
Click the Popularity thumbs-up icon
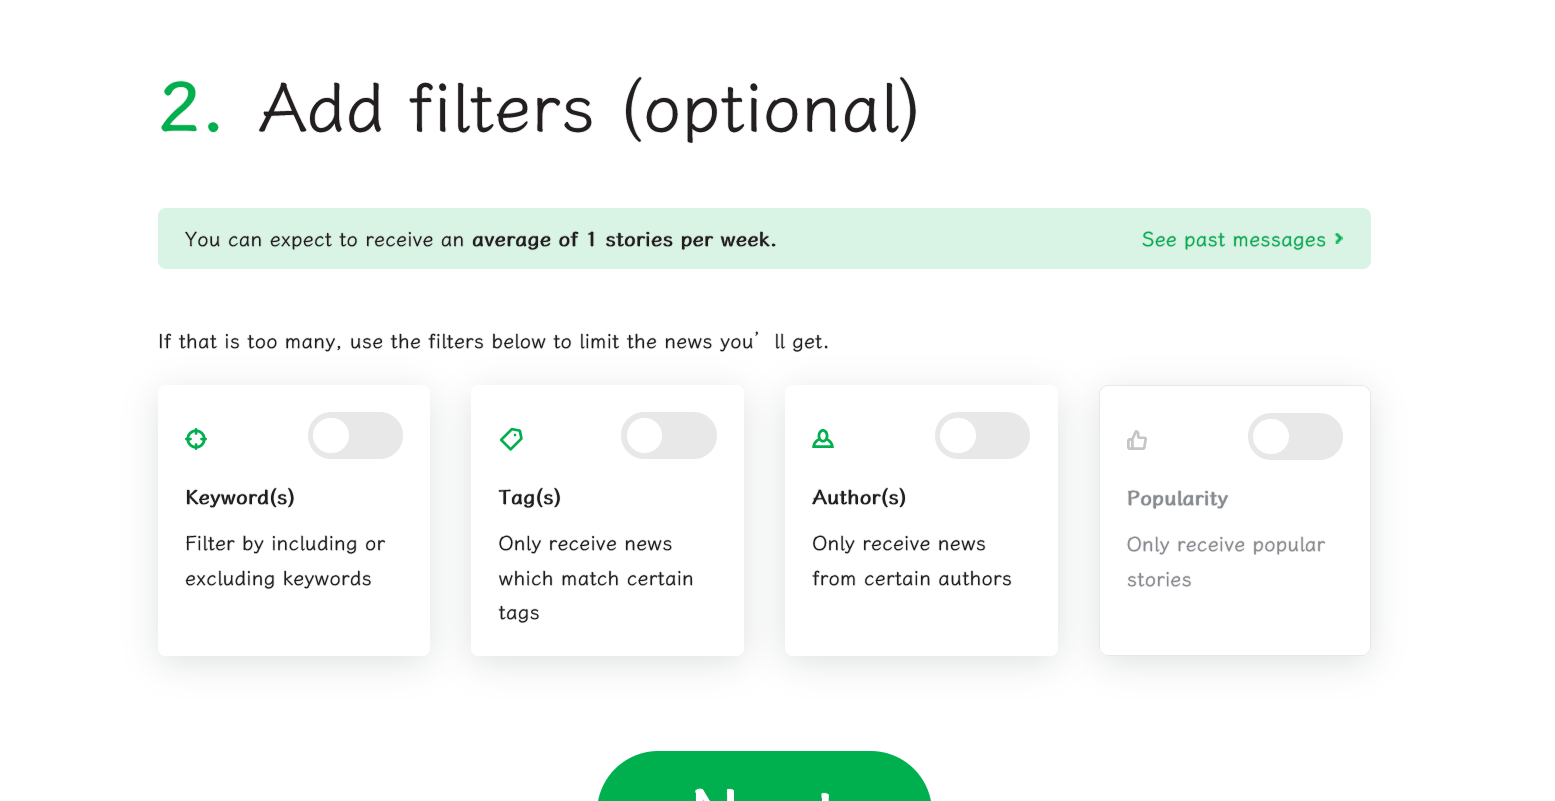pyautogui.click(x=1137, y=440)
